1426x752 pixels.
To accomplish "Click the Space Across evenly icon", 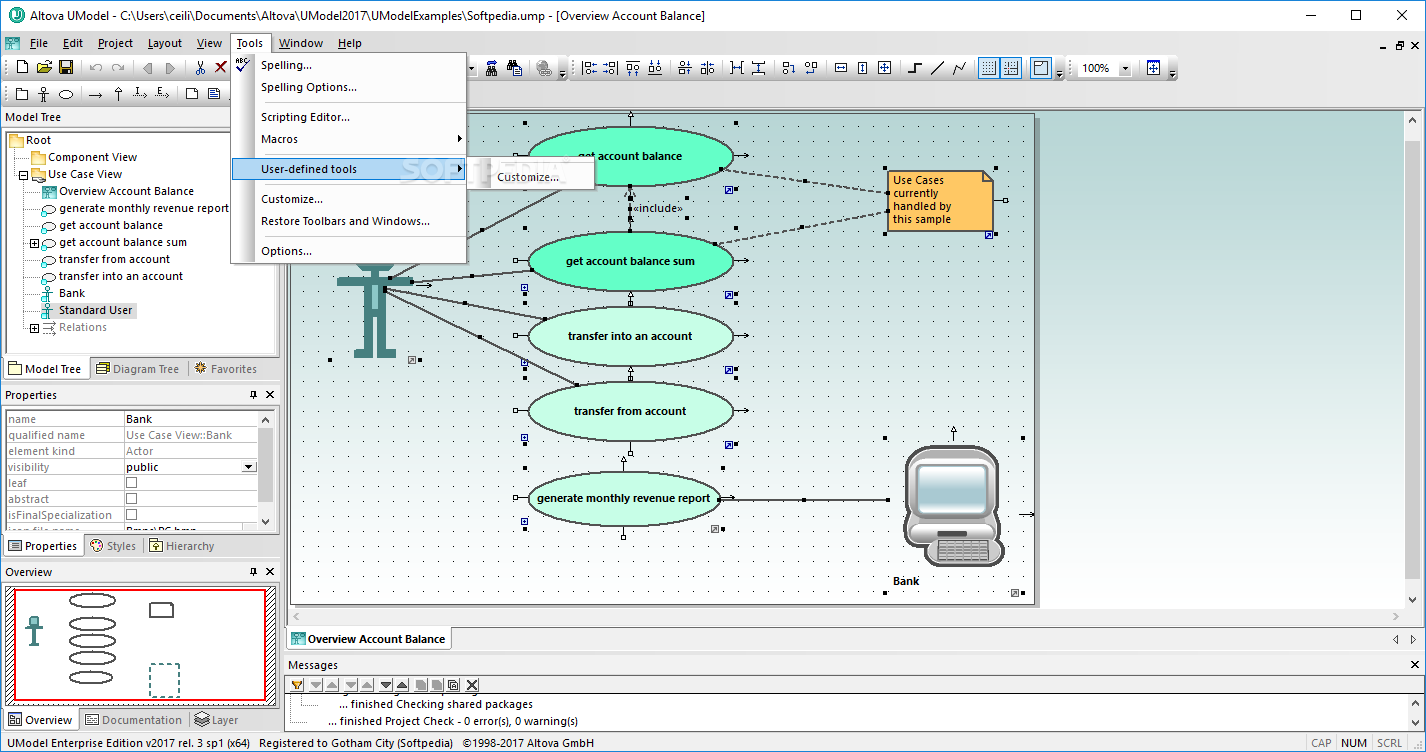I will 737,68.
